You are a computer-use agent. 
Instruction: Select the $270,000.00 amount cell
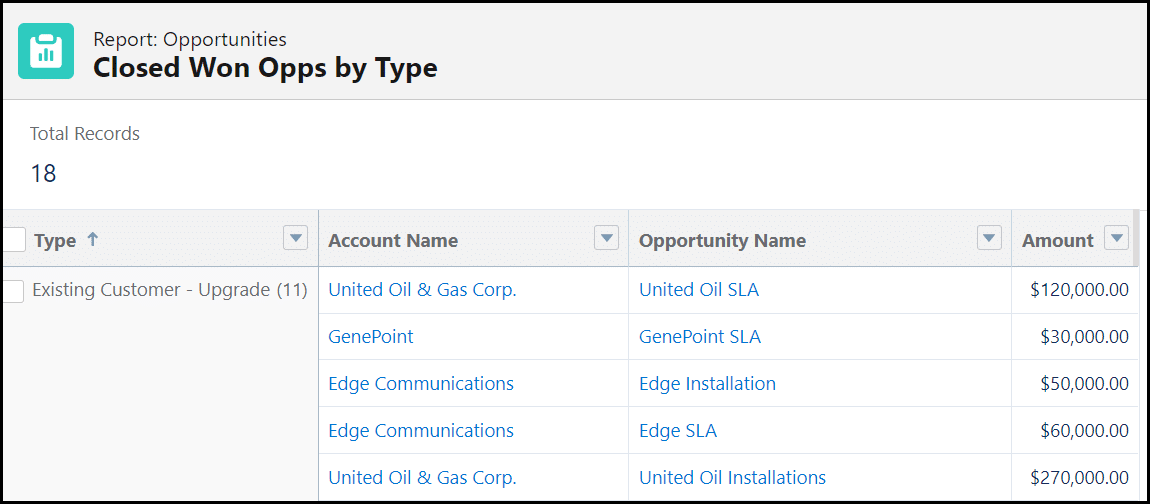[x=1078, y=478]
